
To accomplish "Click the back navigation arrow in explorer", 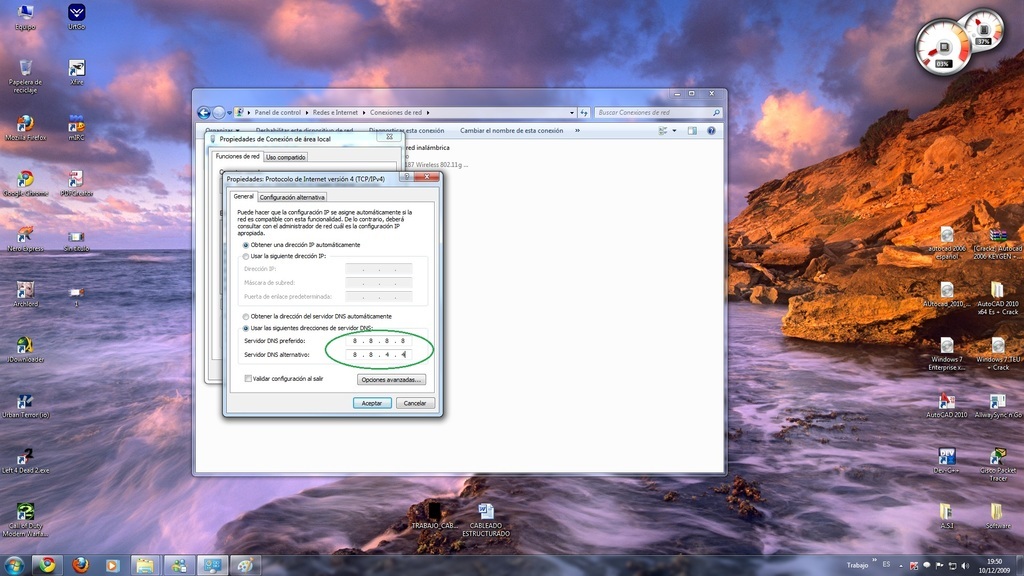I will pyautogui.click(x=204, y=113).
